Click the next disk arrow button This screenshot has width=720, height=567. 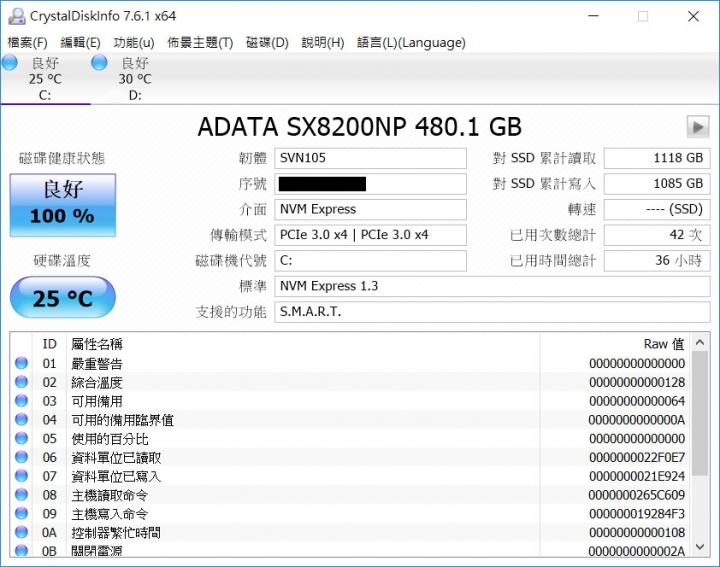[x=697, y=127]
